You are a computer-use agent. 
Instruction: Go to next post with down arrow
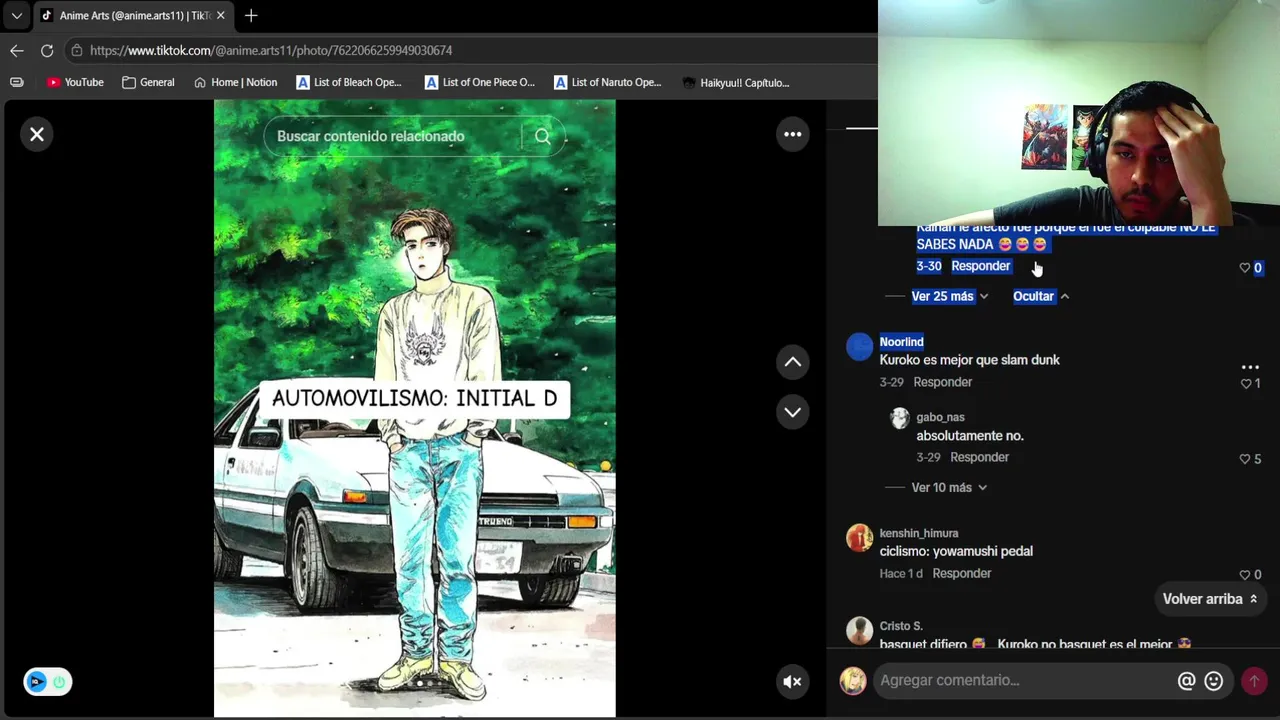793,412
